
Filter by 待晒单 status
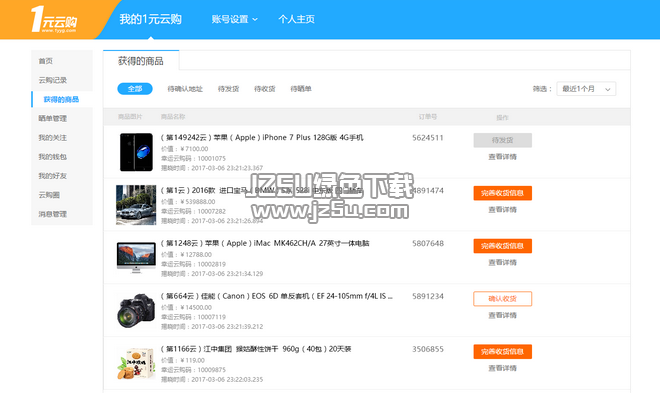pyautogui.click(x=301, y=89)
